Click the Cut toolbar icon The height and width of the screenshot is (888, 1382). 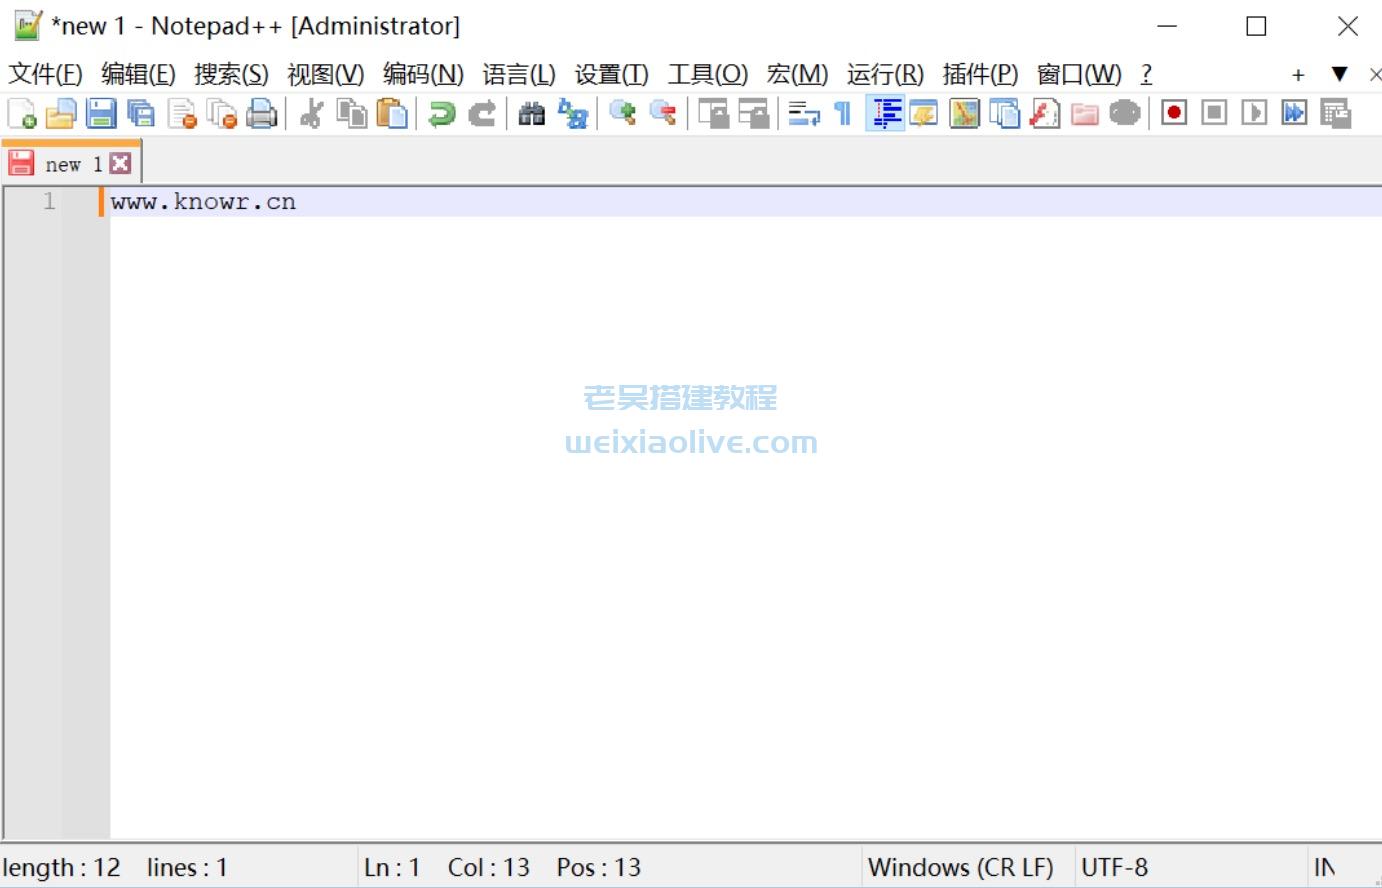click(311, 113)
